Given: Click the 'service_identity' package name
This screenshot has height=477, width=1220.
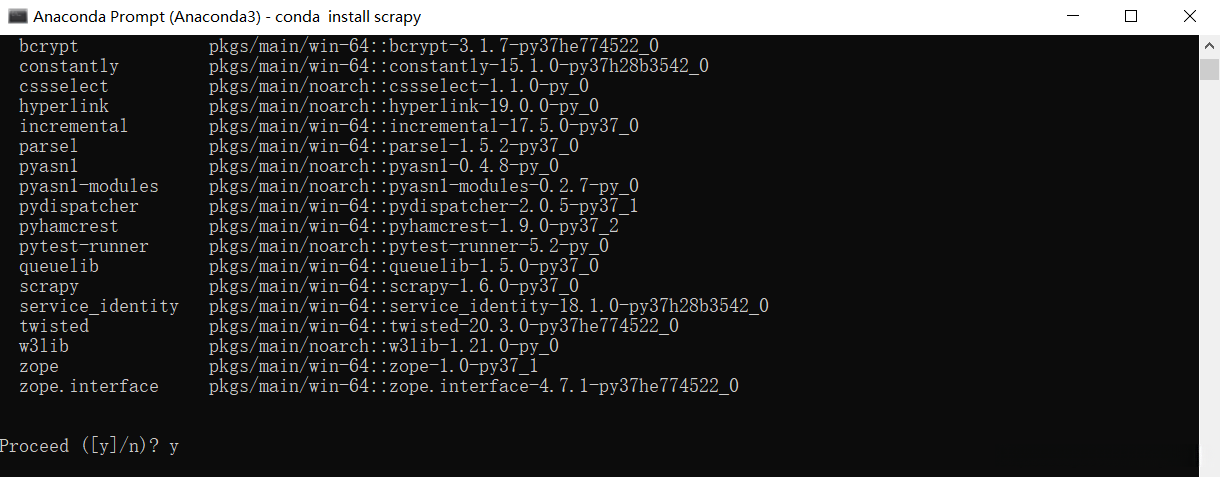Looking at the screenshot, I should (99, 306).
